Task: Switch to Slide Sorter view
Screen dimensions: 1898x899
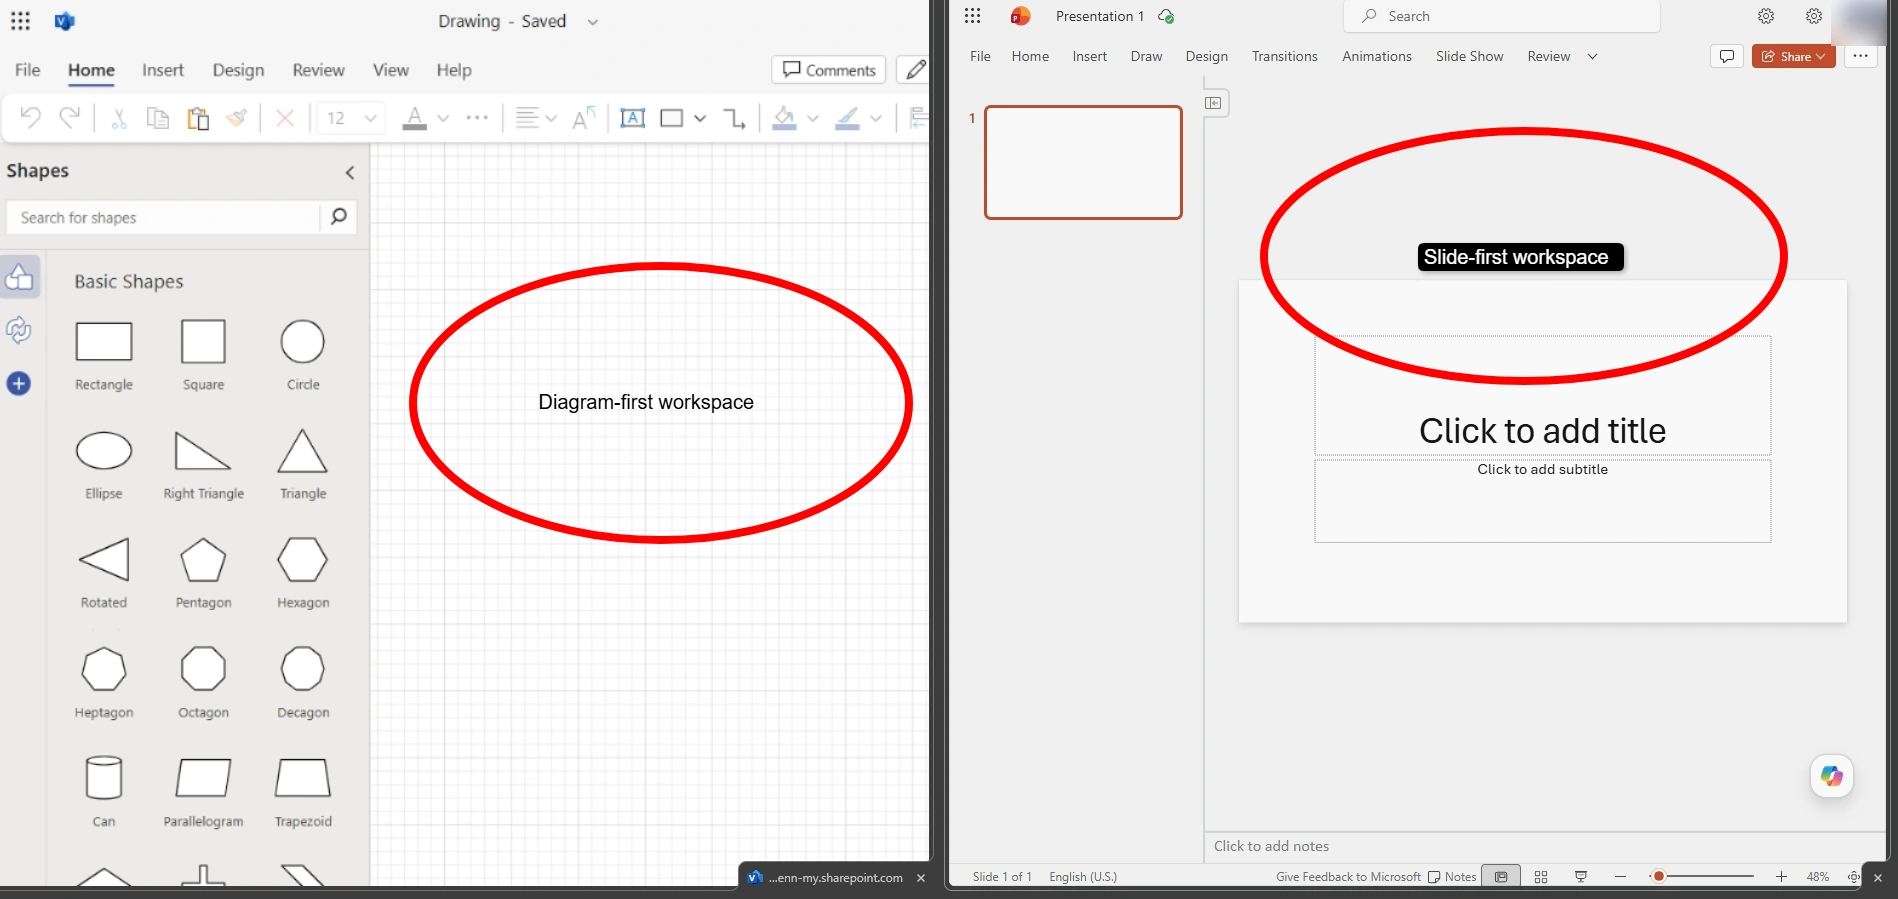Action: click(1541, 877)
